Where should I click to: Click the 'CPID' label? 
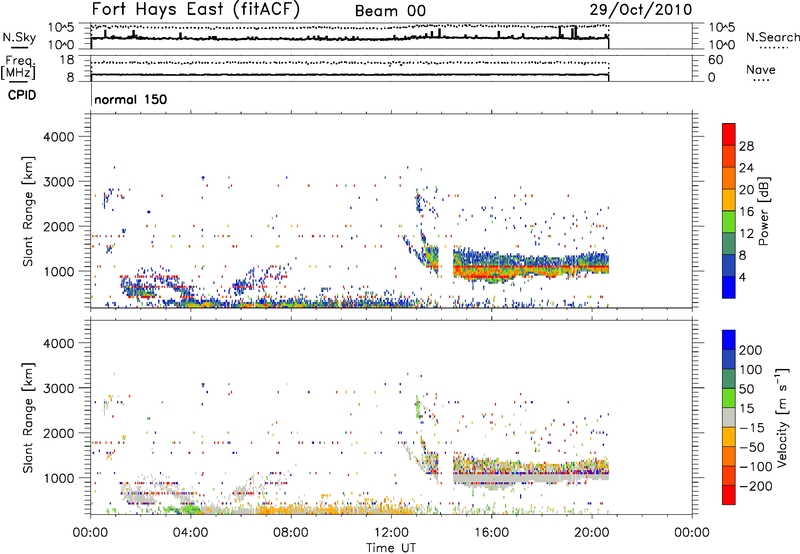pos(22,95)
